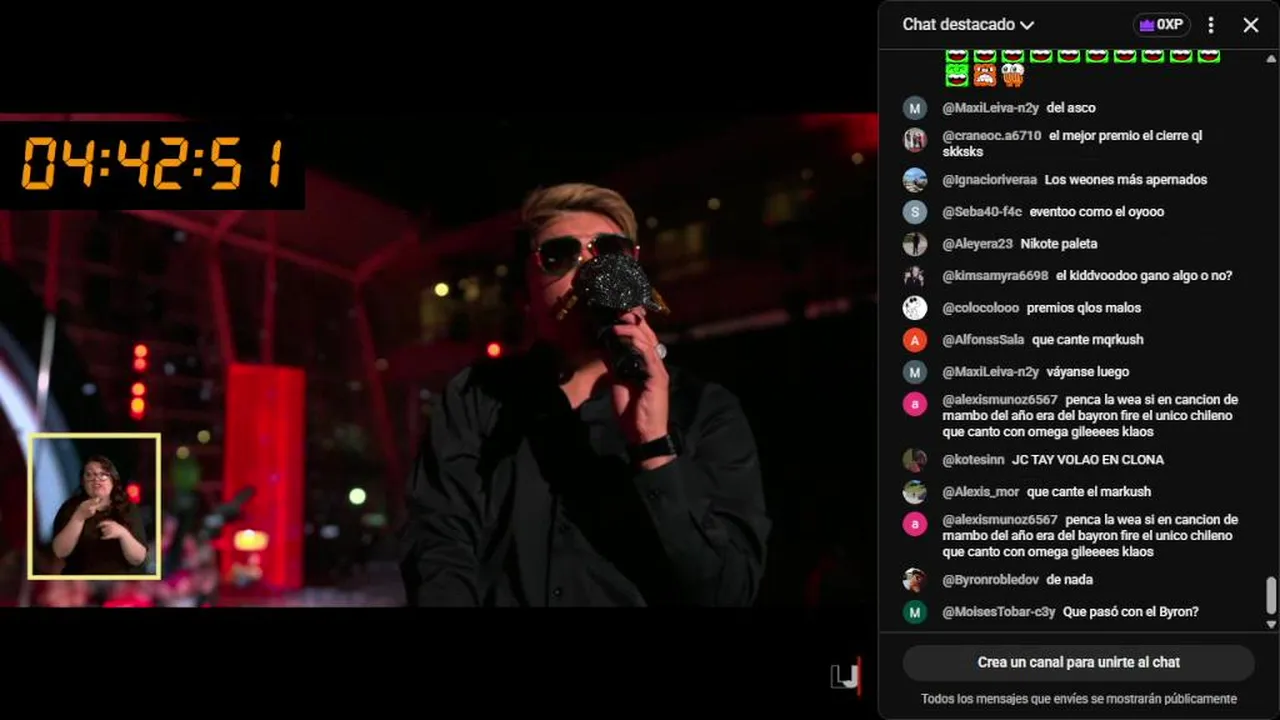
Task: Open @colocolooo profile avatar
Action: point(915,308)
